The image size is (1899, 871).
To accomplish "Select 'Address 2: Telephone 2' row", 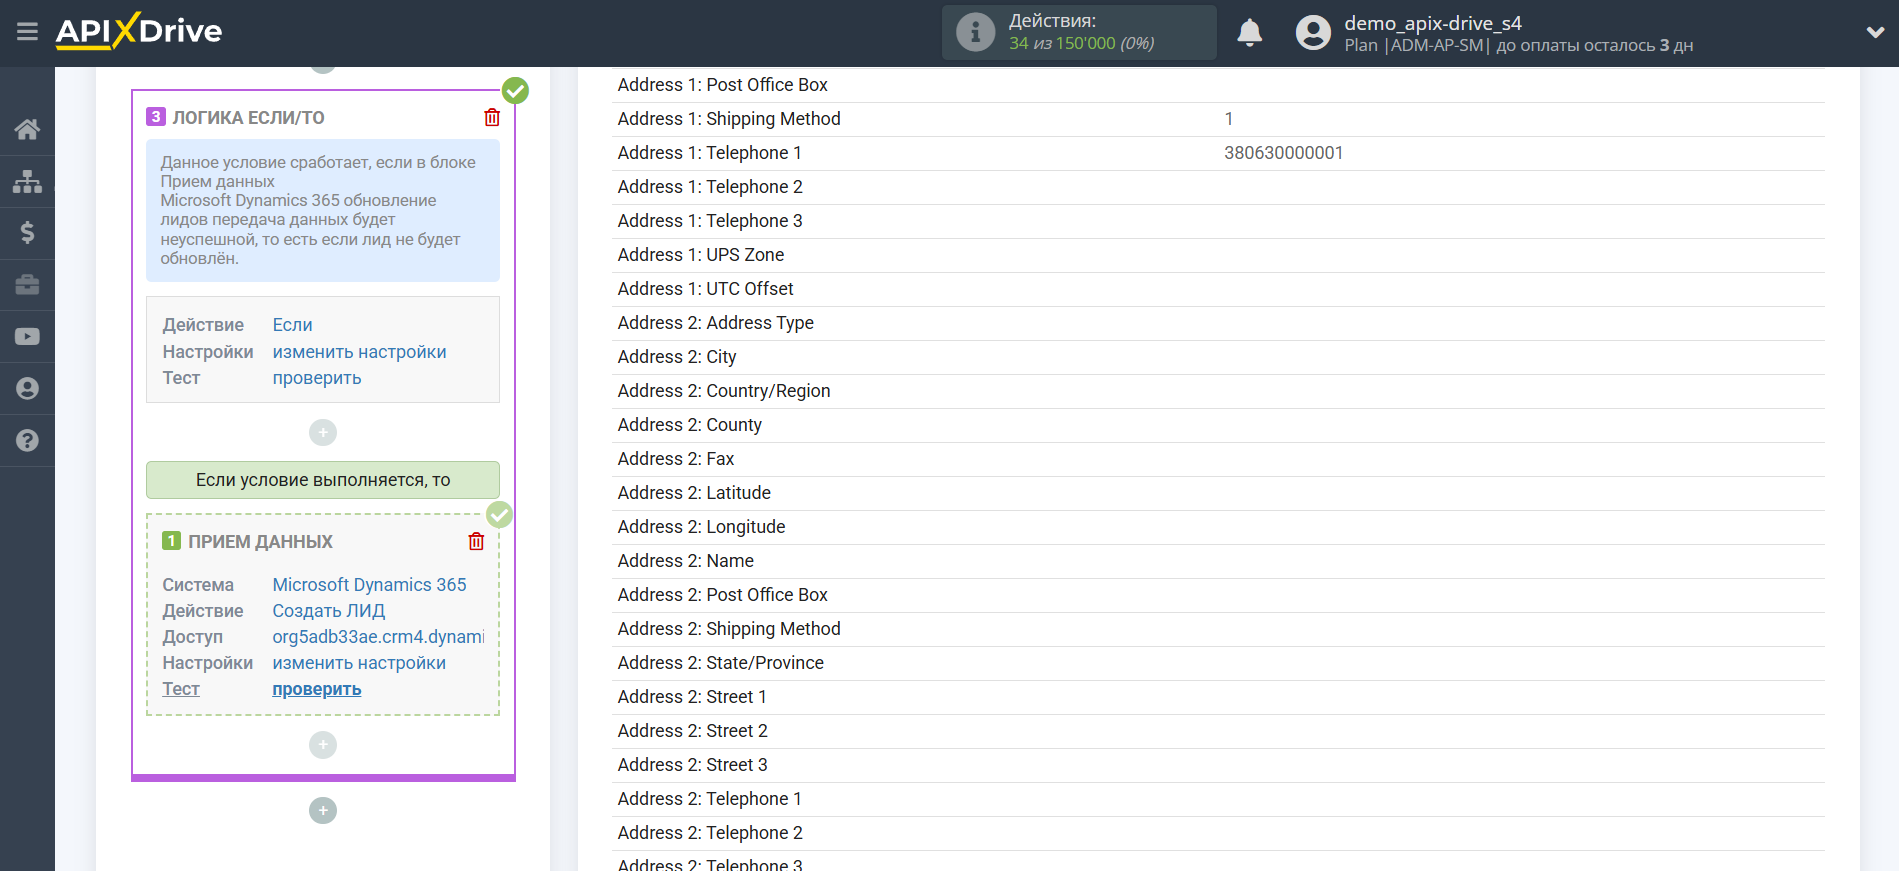I will click(x=1218, y=833).
